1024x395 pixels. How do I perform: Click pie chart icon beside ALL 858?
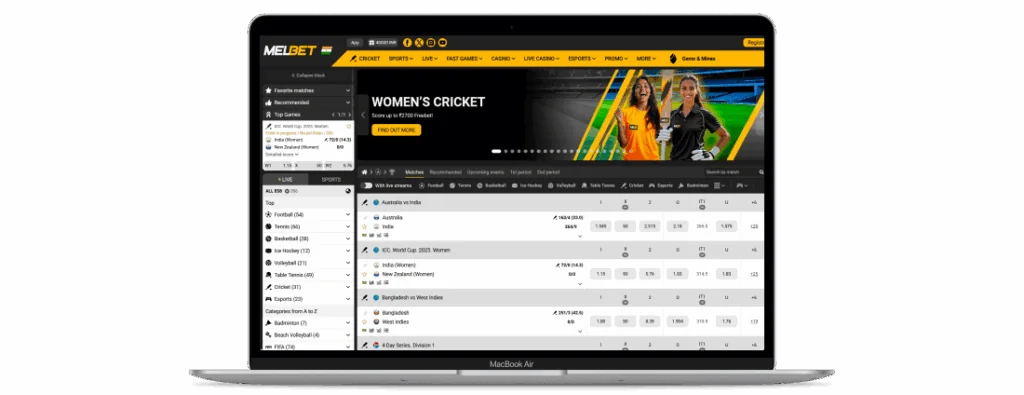coord(348,191)
